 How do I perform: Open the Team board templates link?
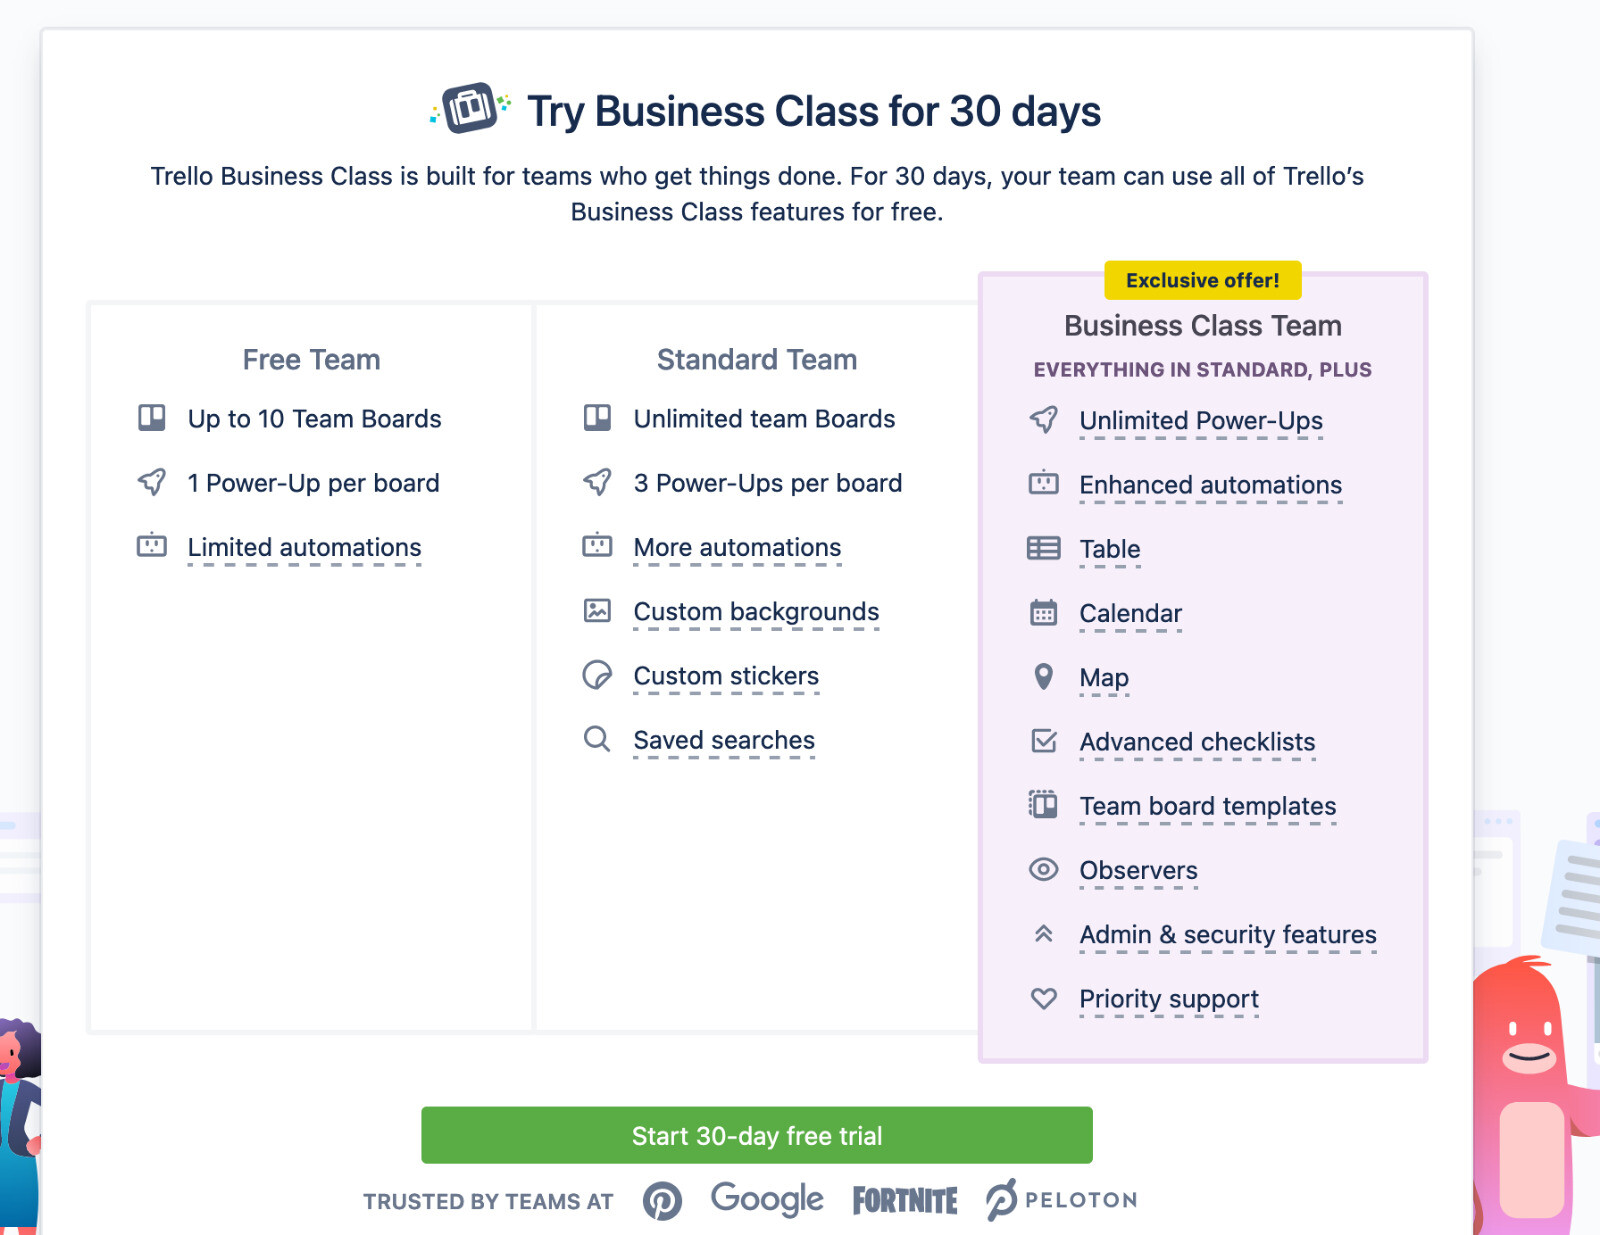pyautogui.click(x=1207, y=806)
